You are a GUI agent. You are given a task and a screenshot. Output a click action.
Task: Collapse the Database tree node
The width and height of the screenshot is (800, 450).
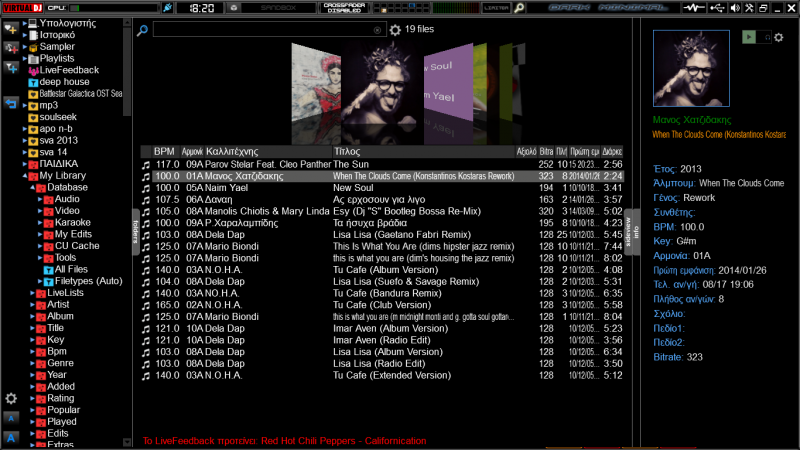coord(32,187)
